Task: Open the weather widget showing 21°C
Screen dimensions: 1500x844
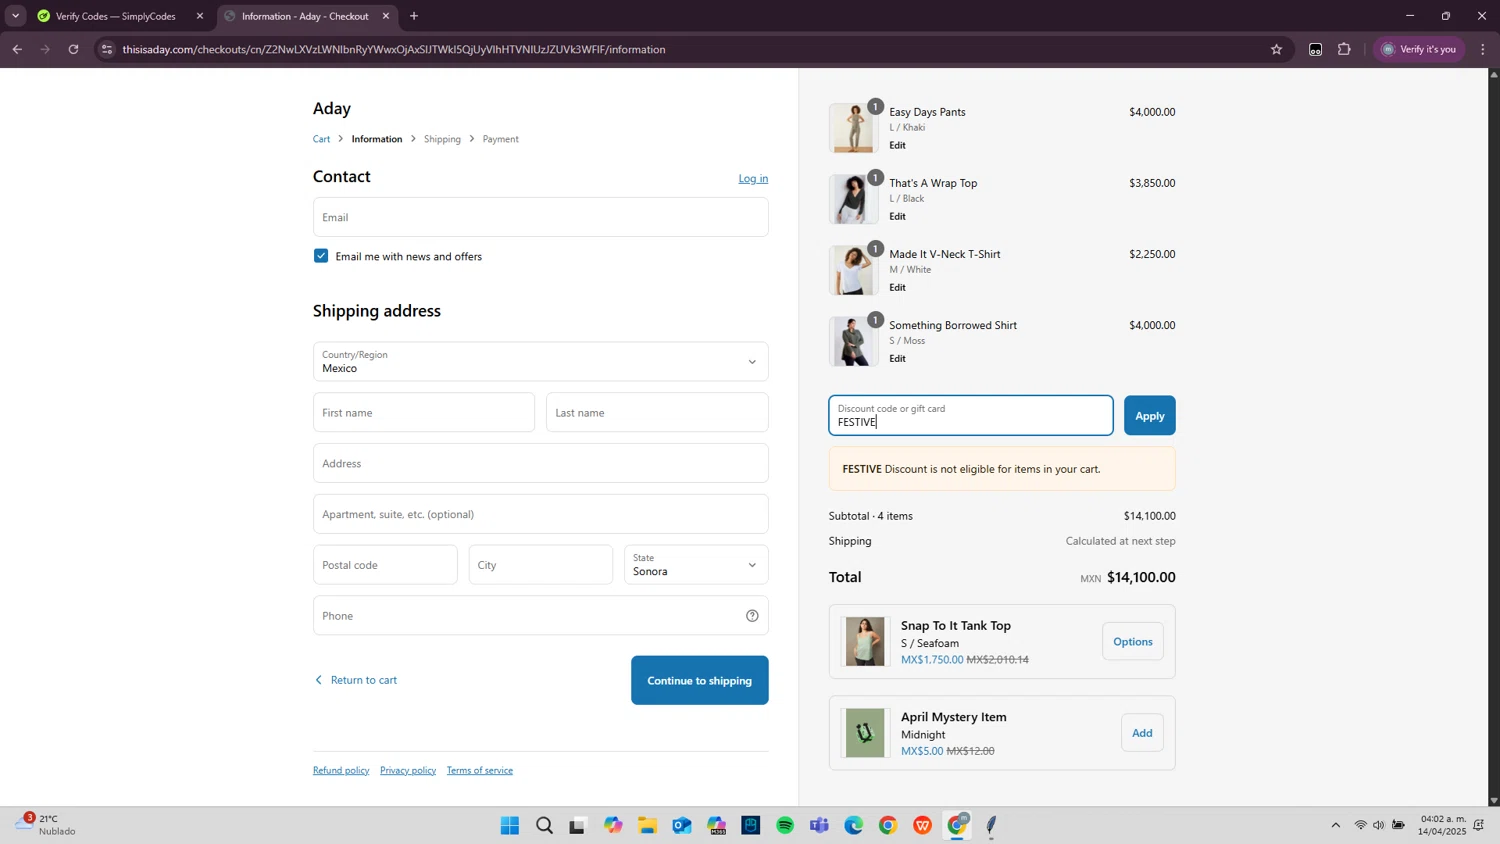Action: (x=46, y=825)
